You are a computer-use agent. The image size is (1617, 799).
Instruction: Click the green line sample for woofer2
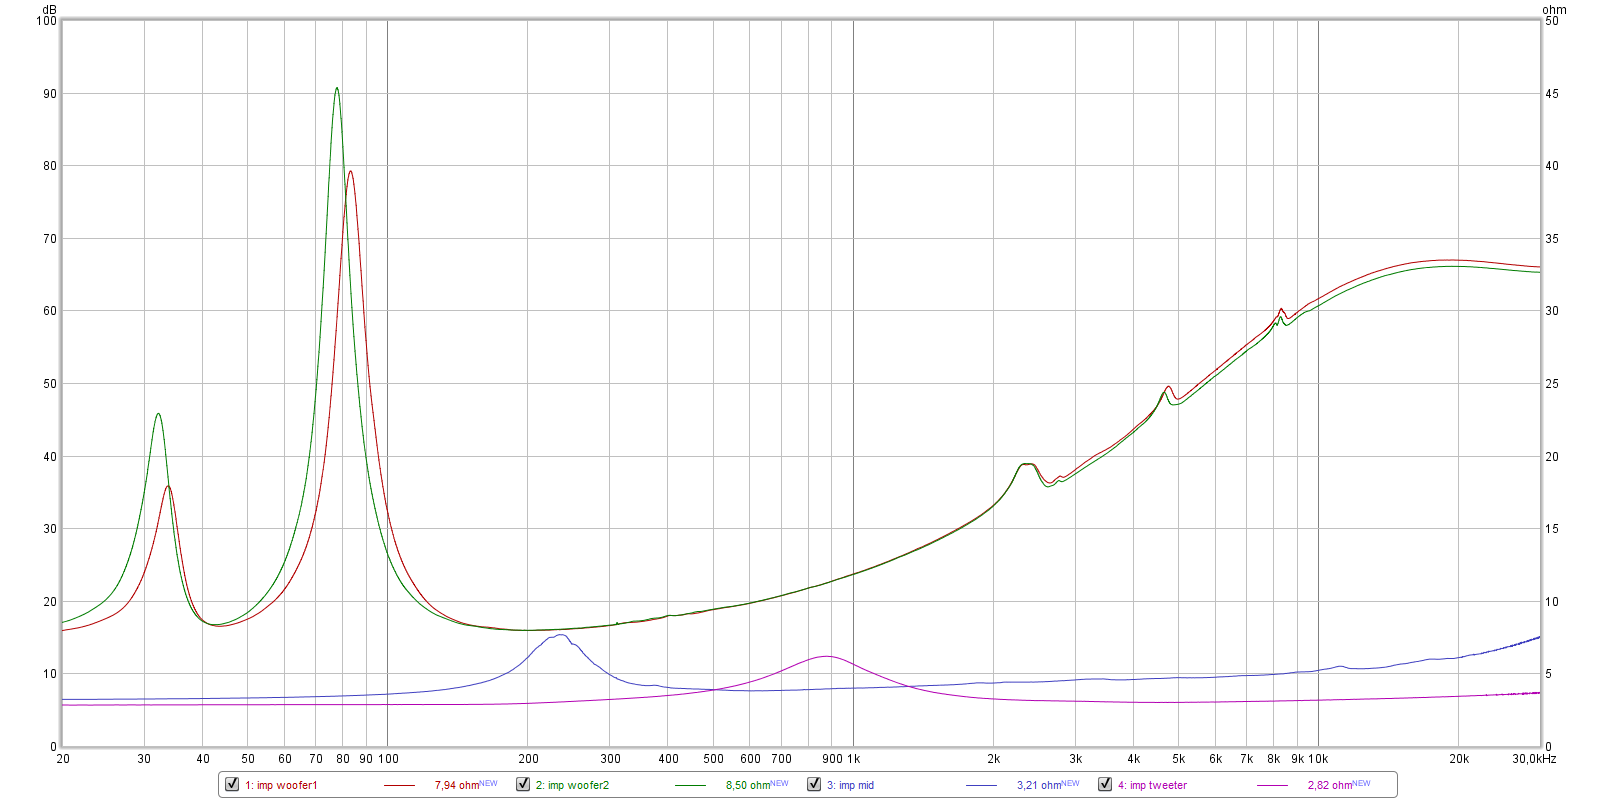tap(690, 786)
